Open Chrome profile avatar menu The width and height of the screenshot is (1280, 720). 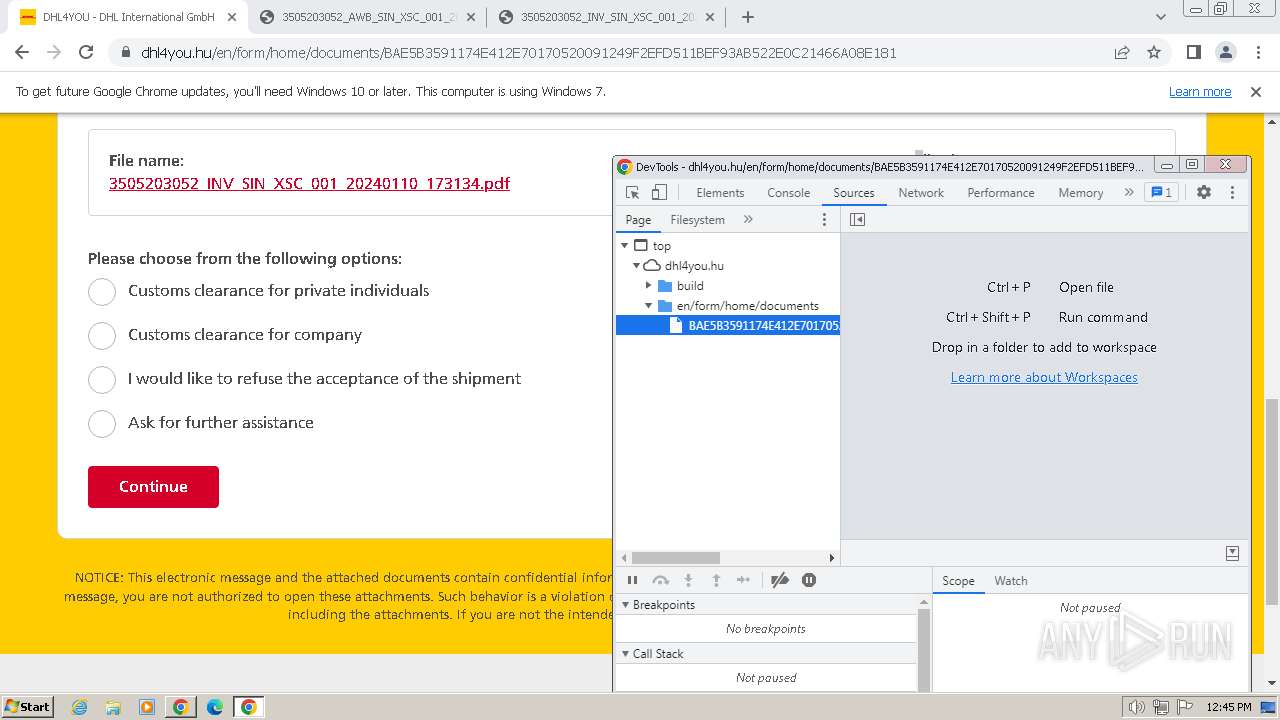(x=1225, y=52)
